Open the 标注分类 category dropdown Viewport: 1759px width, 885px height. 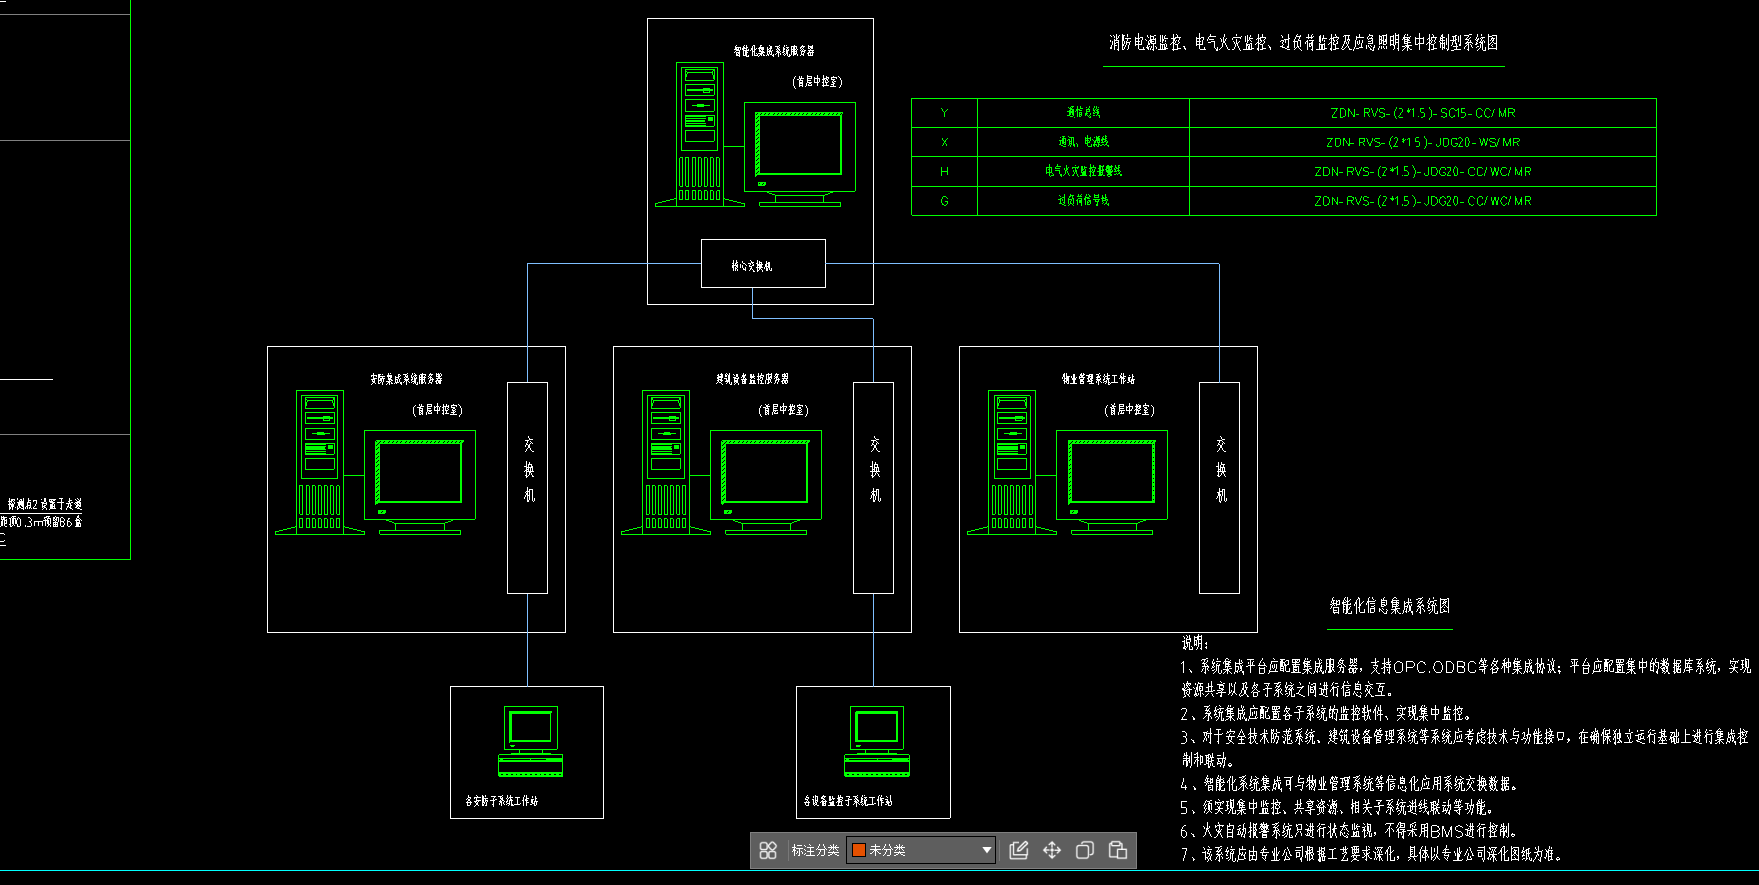point(921,850)
